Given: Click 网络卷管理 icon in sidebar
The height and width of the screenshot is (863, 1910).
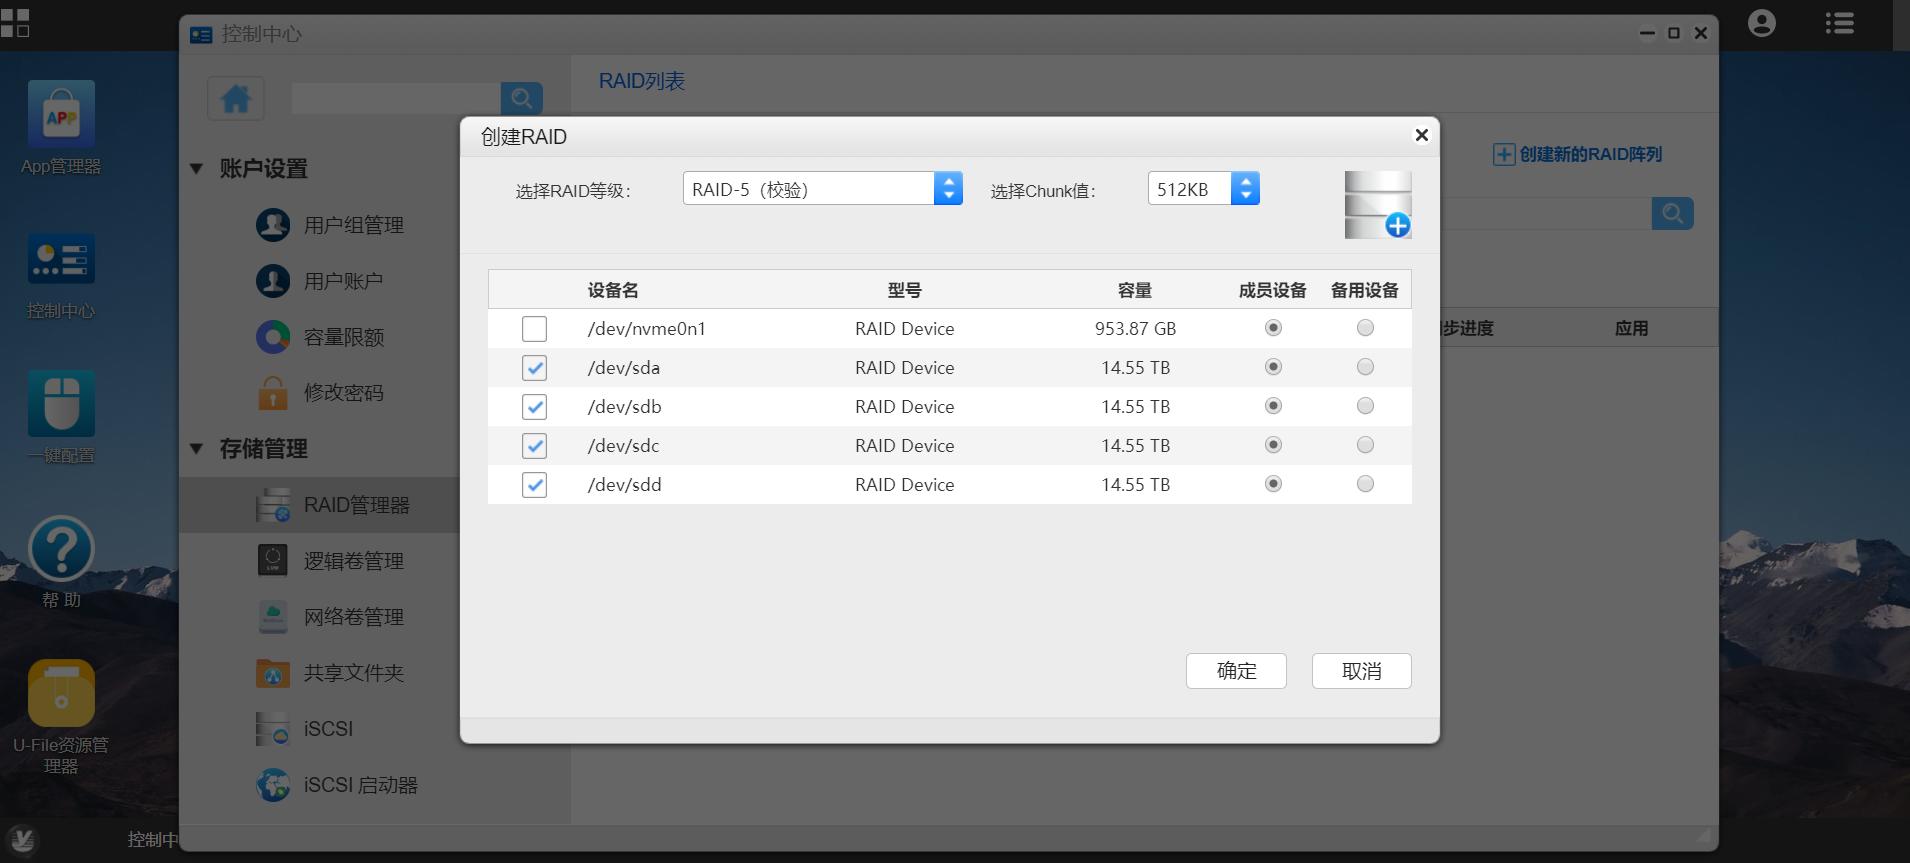Looking at the screenshot, I should (273, 617).
